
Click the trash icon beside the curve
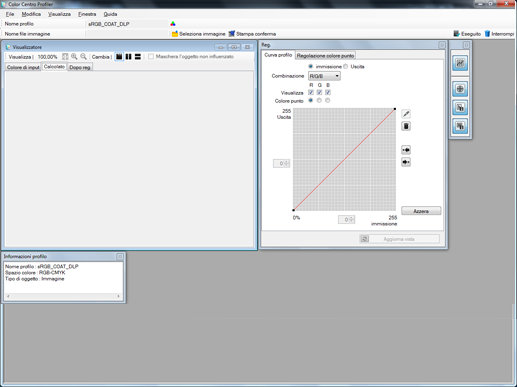click(x=406, y=126)
